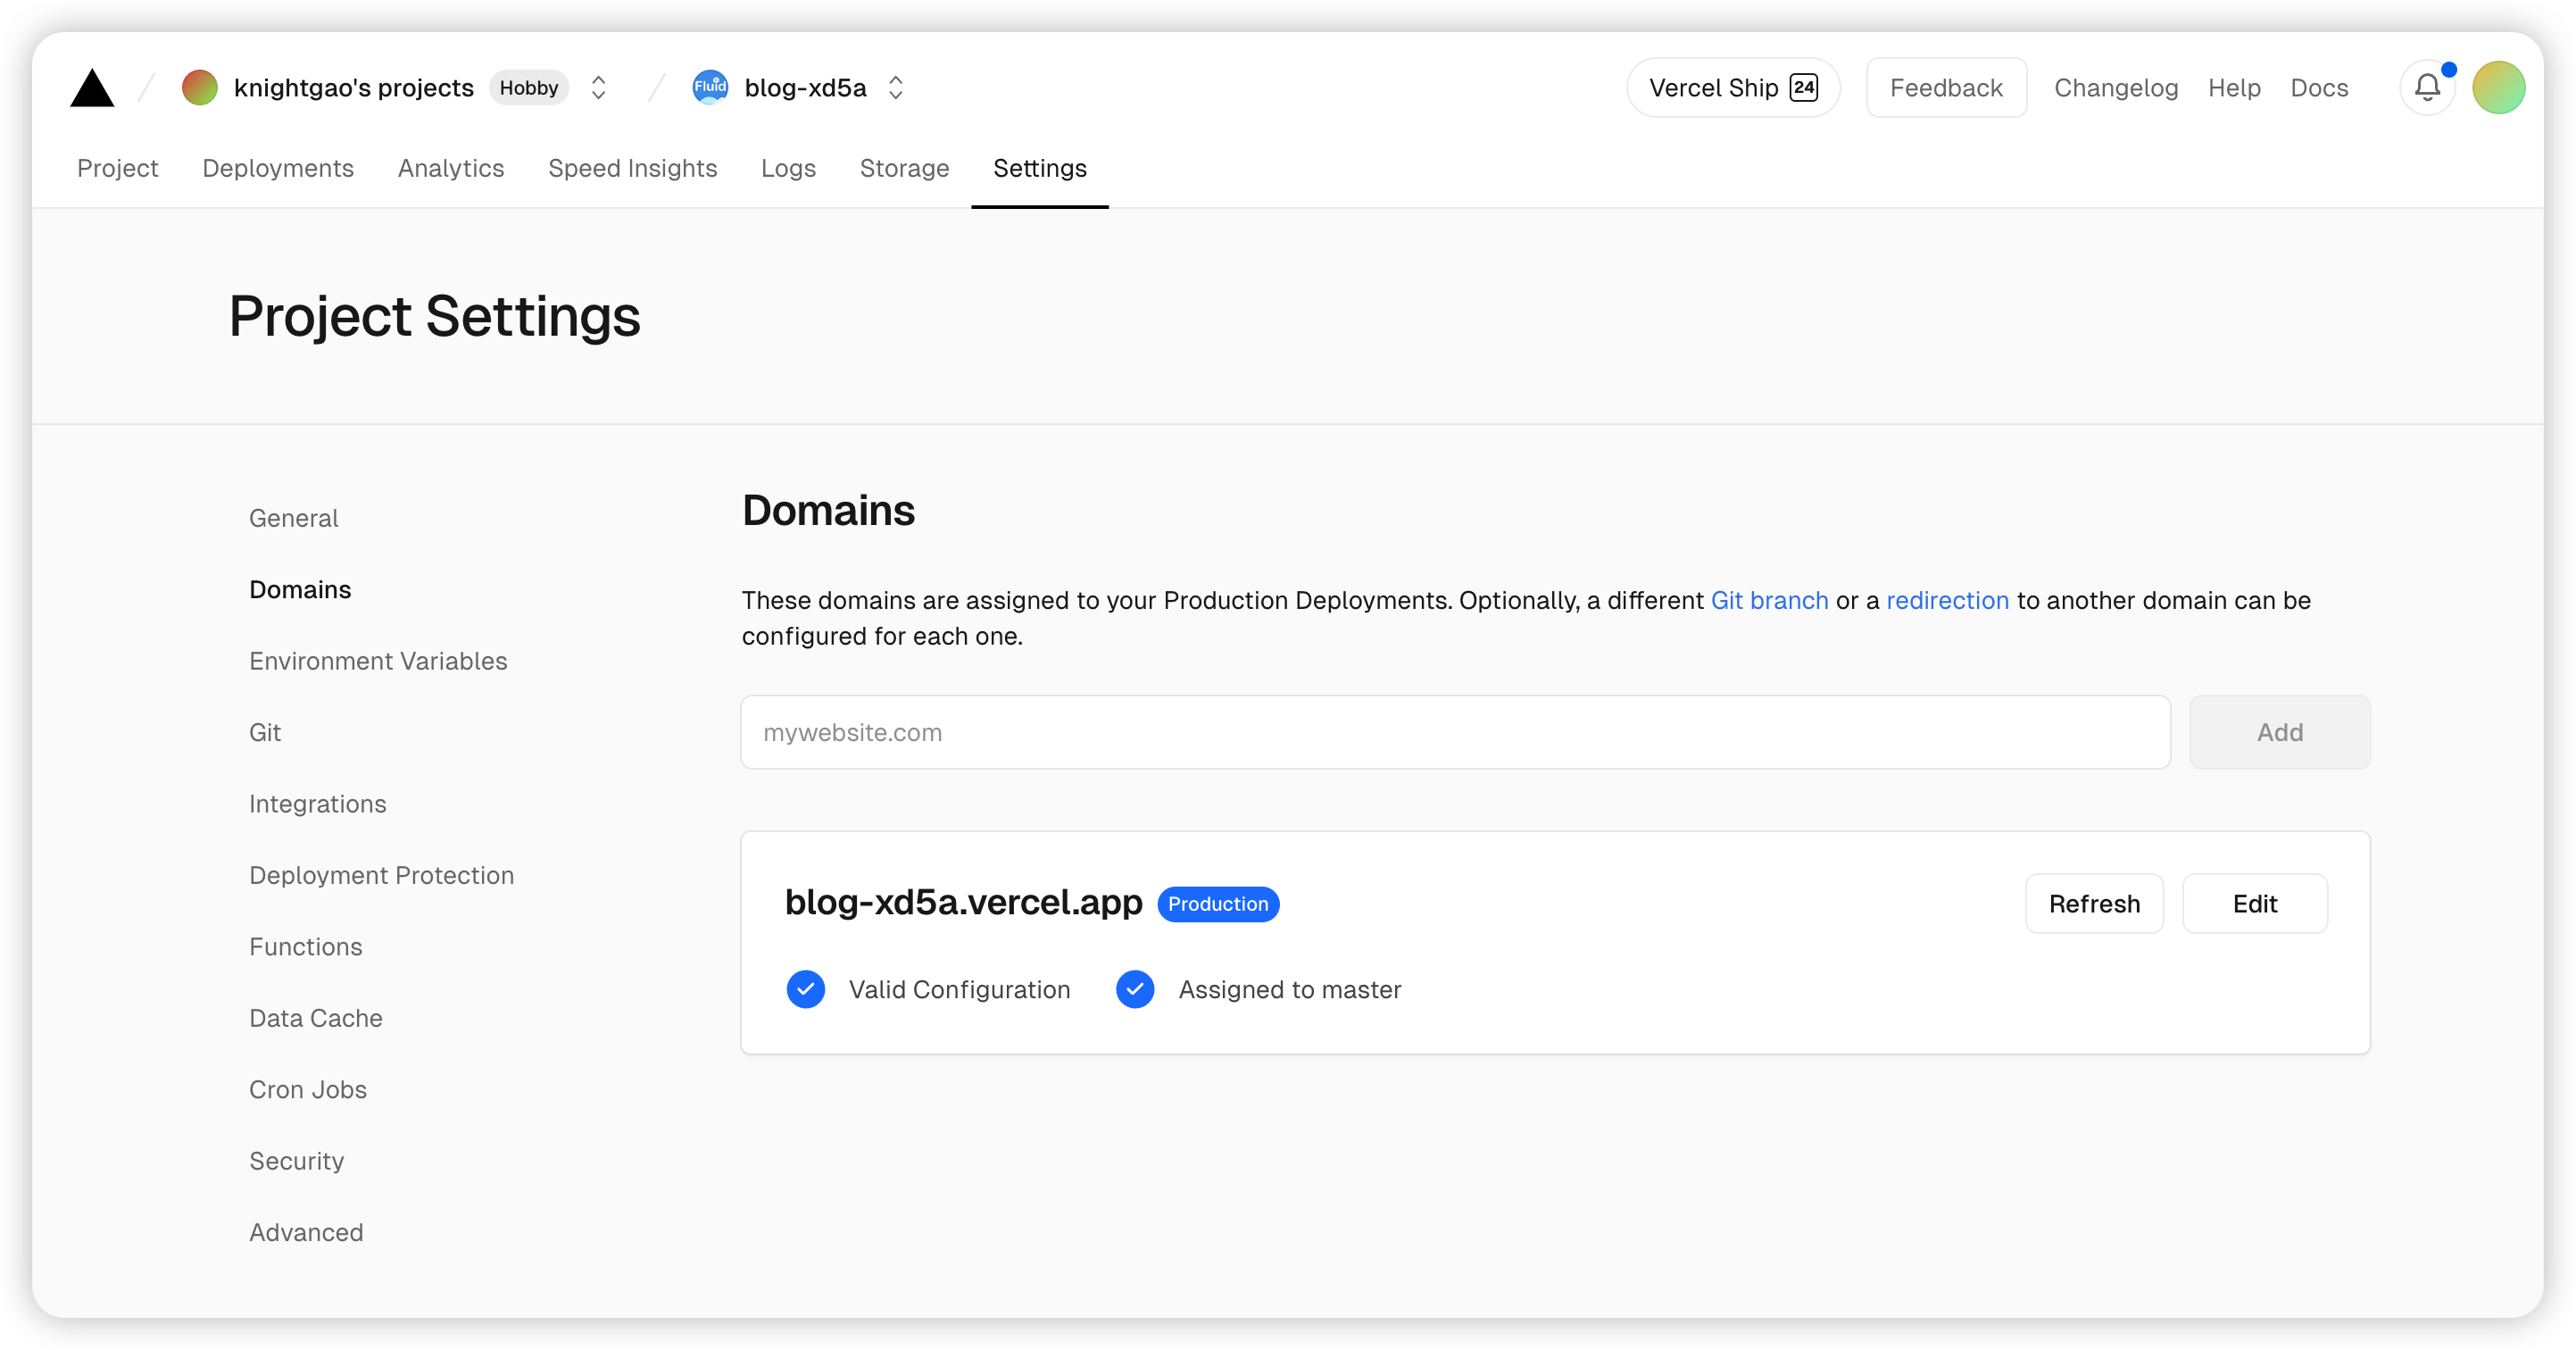Follow the Git branch link
The width and height of the screenshot is (2576, 1350).
click(1769, 600)
